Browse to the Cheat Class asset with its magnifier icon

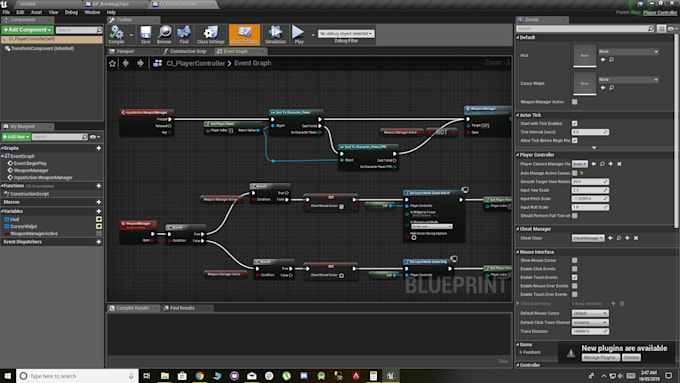pyautogui.click(x=619, y=238)
